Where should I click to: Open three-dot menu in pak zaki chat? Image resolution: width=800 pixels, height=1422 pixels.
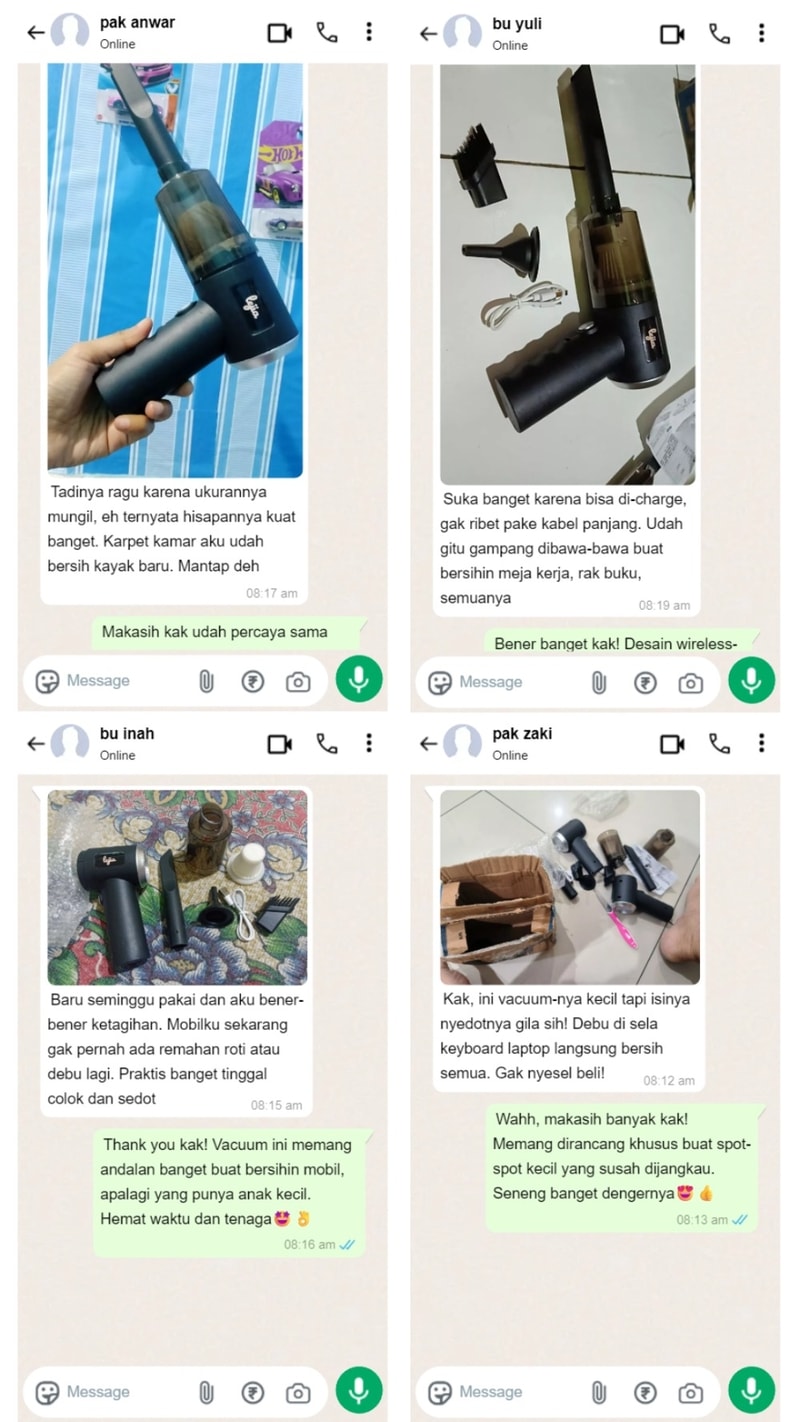click(x=761, y=742)
